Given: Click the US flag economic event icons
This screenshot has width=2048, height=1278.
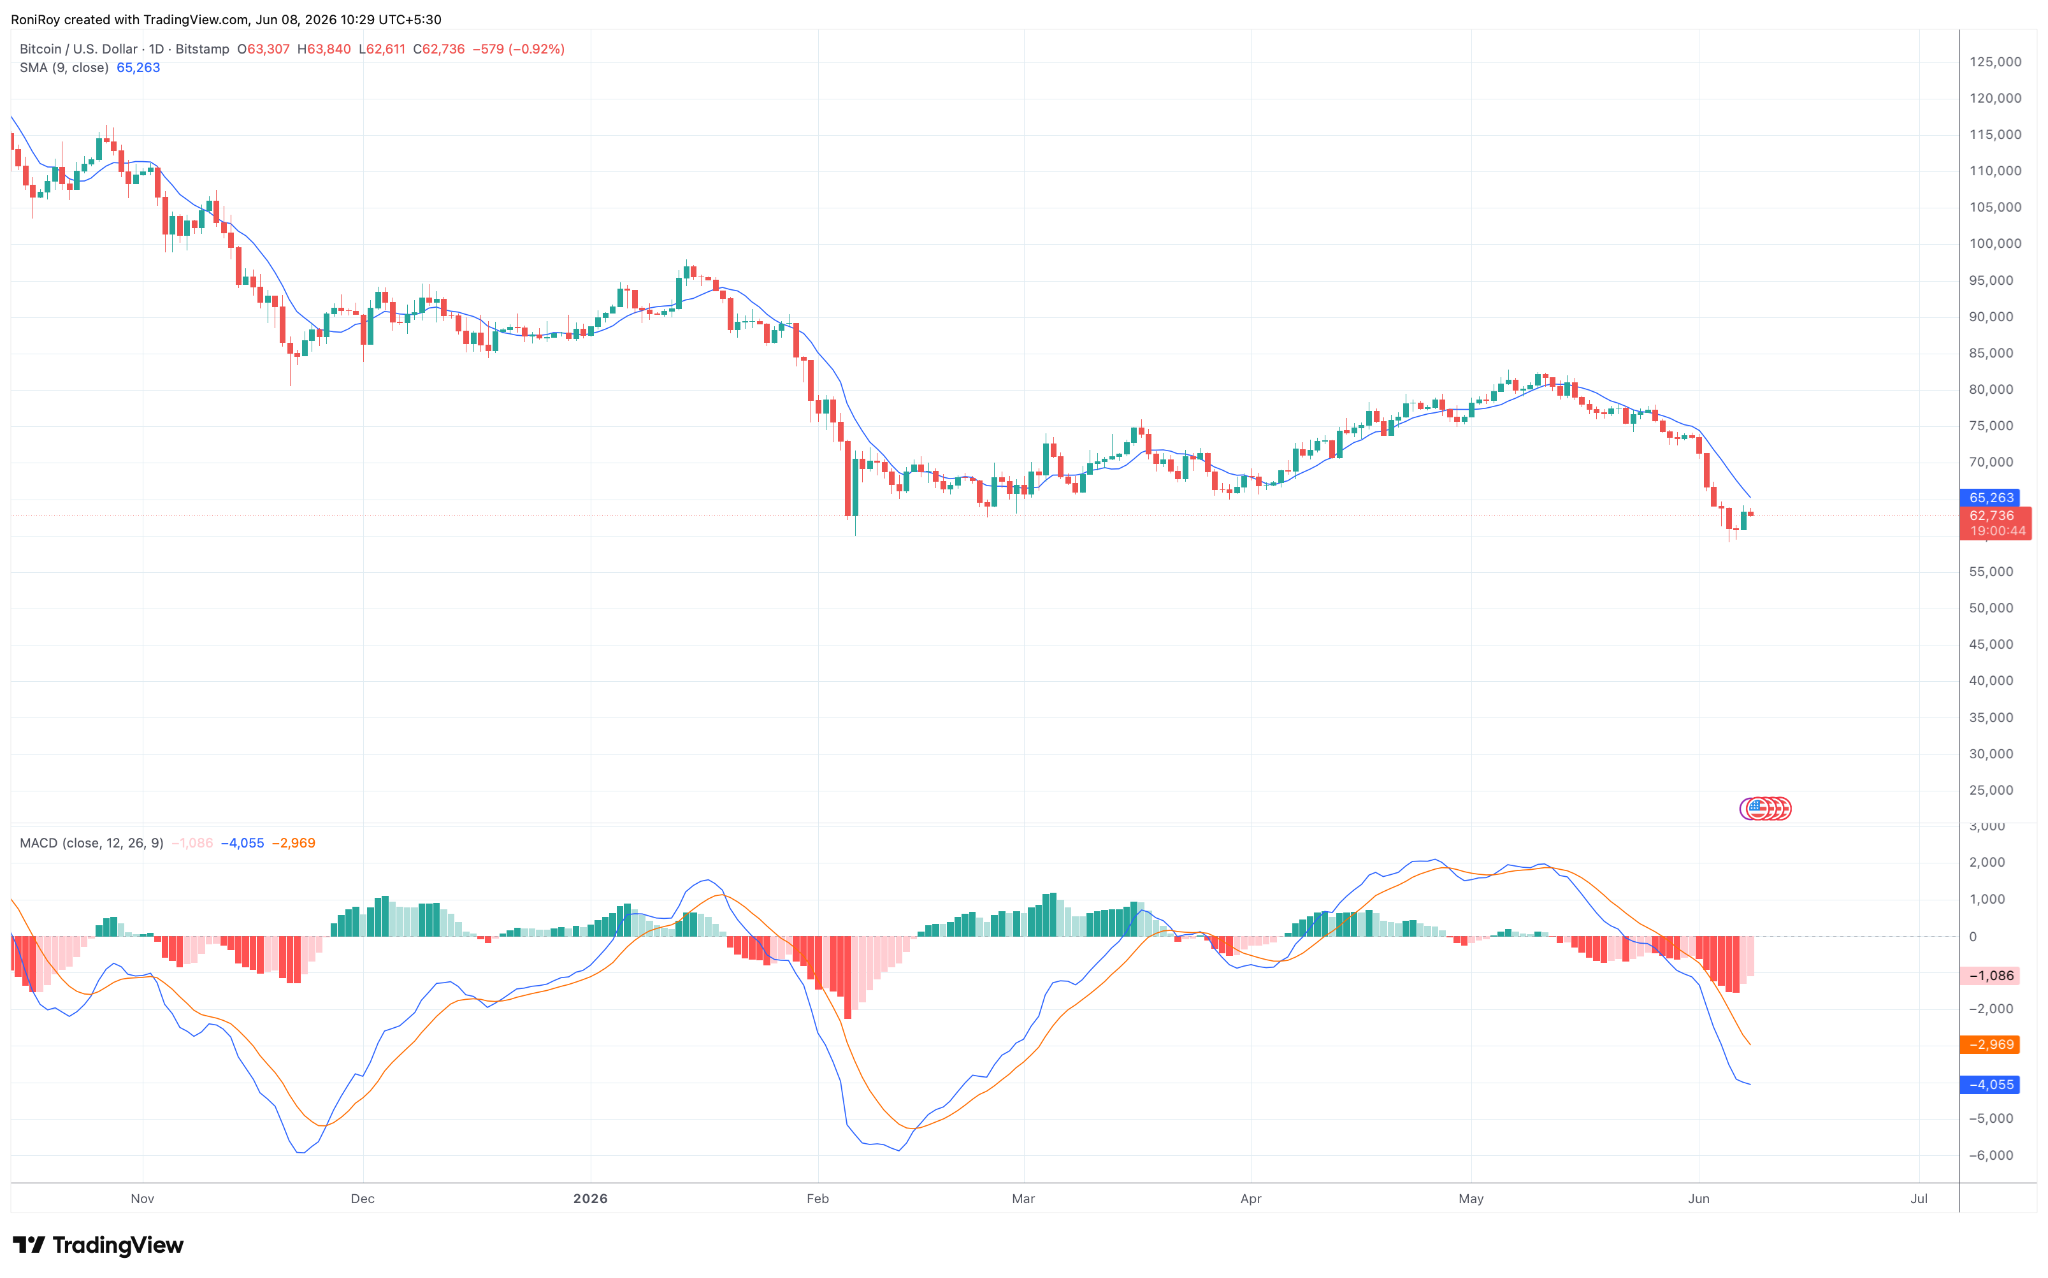Looking at the screenshot, I should pos(1766,809).
